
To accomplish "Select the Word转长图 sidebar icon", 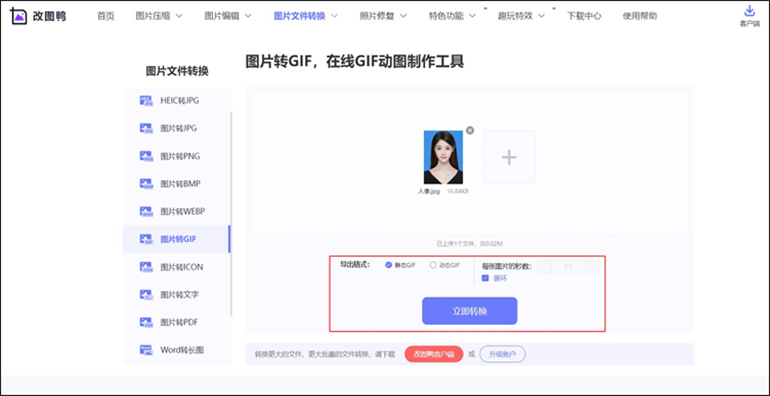I will pos(146,350).
